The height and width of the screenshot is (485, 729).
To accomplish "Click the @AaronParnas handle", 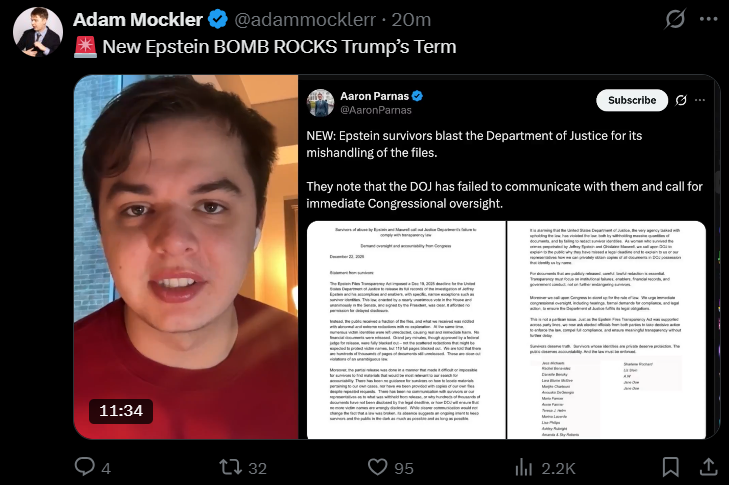I will point(376,110).
